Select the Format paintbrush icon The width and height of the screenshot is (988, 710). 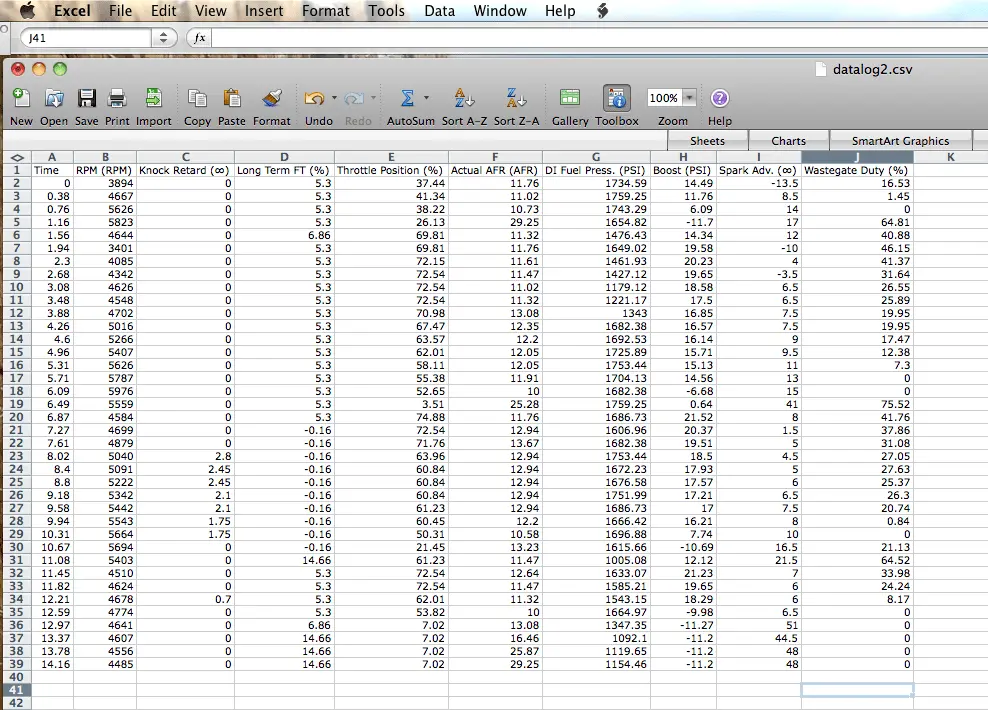coord(271,99)
